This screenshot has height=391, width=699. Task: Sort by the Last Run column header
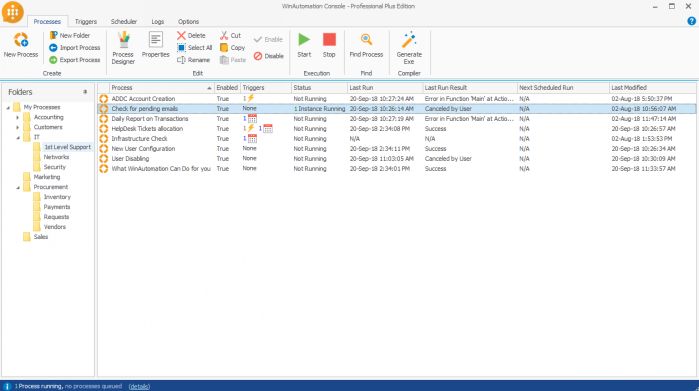[385, 88]
